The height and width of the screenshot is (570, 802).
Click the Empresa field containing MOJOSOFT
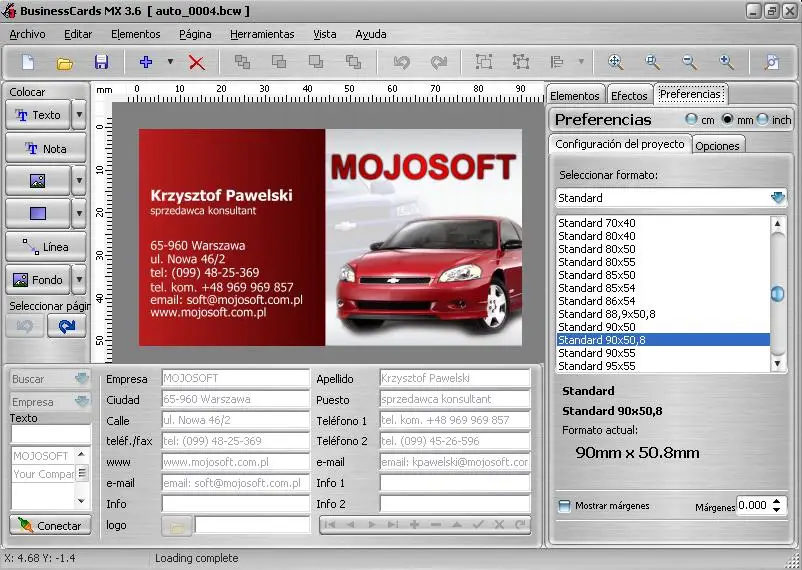coord(235,378)
